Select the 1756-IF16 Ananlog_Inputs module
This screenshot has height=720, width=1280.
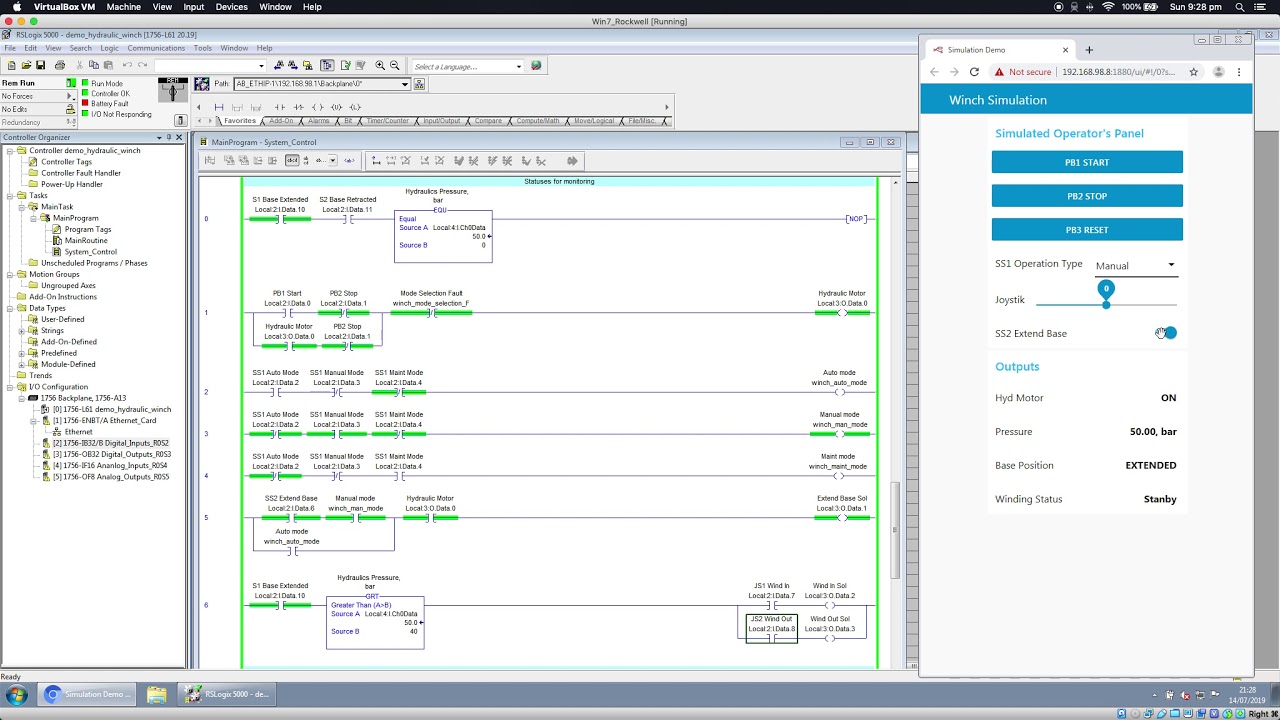click(x=109, y=465)
